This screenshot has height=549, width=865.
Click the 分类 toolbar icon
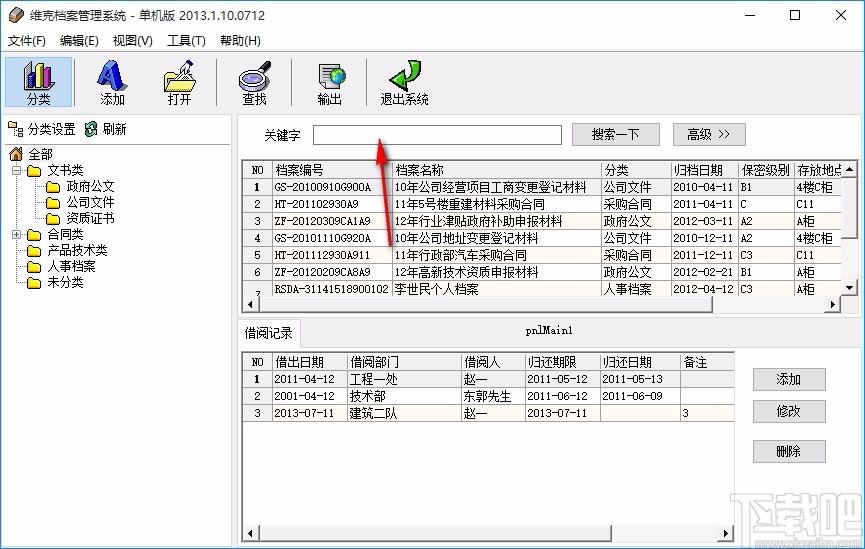[39, 82]
